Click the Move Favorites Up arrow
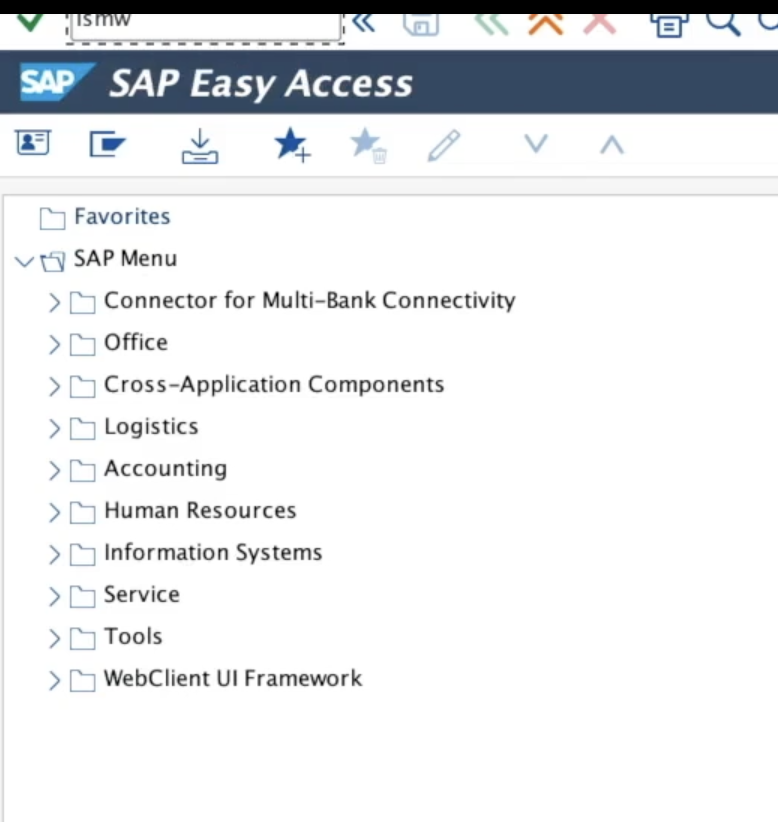 (611, 145)
